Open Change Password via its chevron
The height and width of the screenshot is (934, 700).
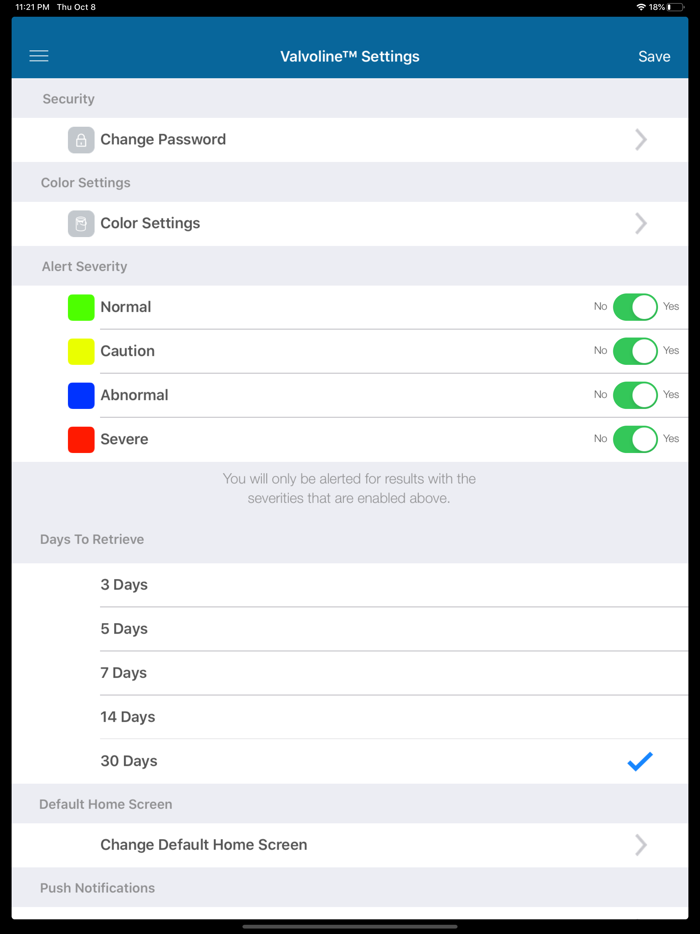641,140
